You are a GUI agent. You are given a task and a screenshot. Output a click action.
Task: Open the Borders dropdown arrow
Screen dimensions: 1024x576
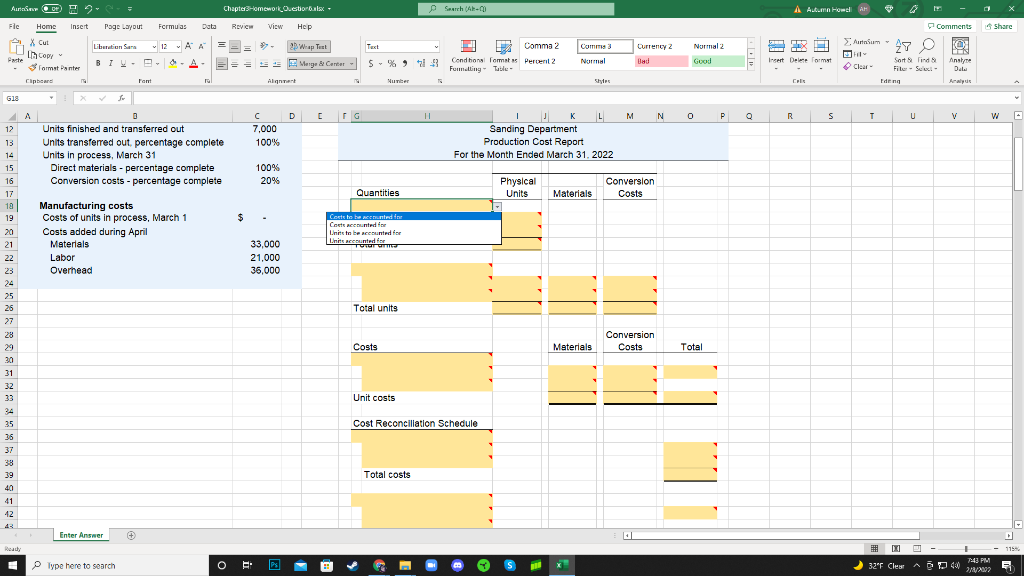(157, 63)
